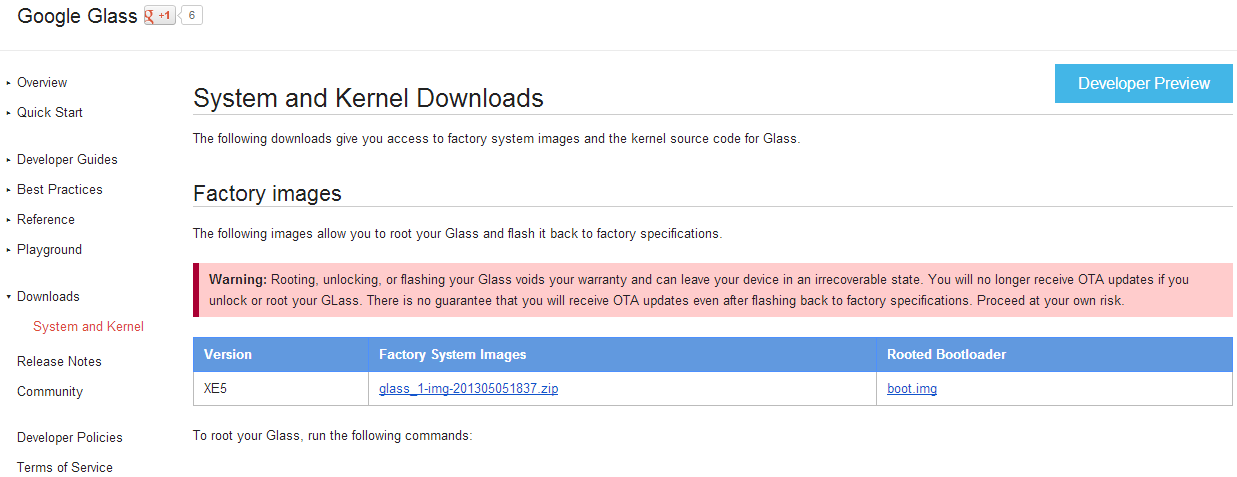Open the Overview sidebar link
This screenshot has width=1237, height=477.
pos(42,83)
